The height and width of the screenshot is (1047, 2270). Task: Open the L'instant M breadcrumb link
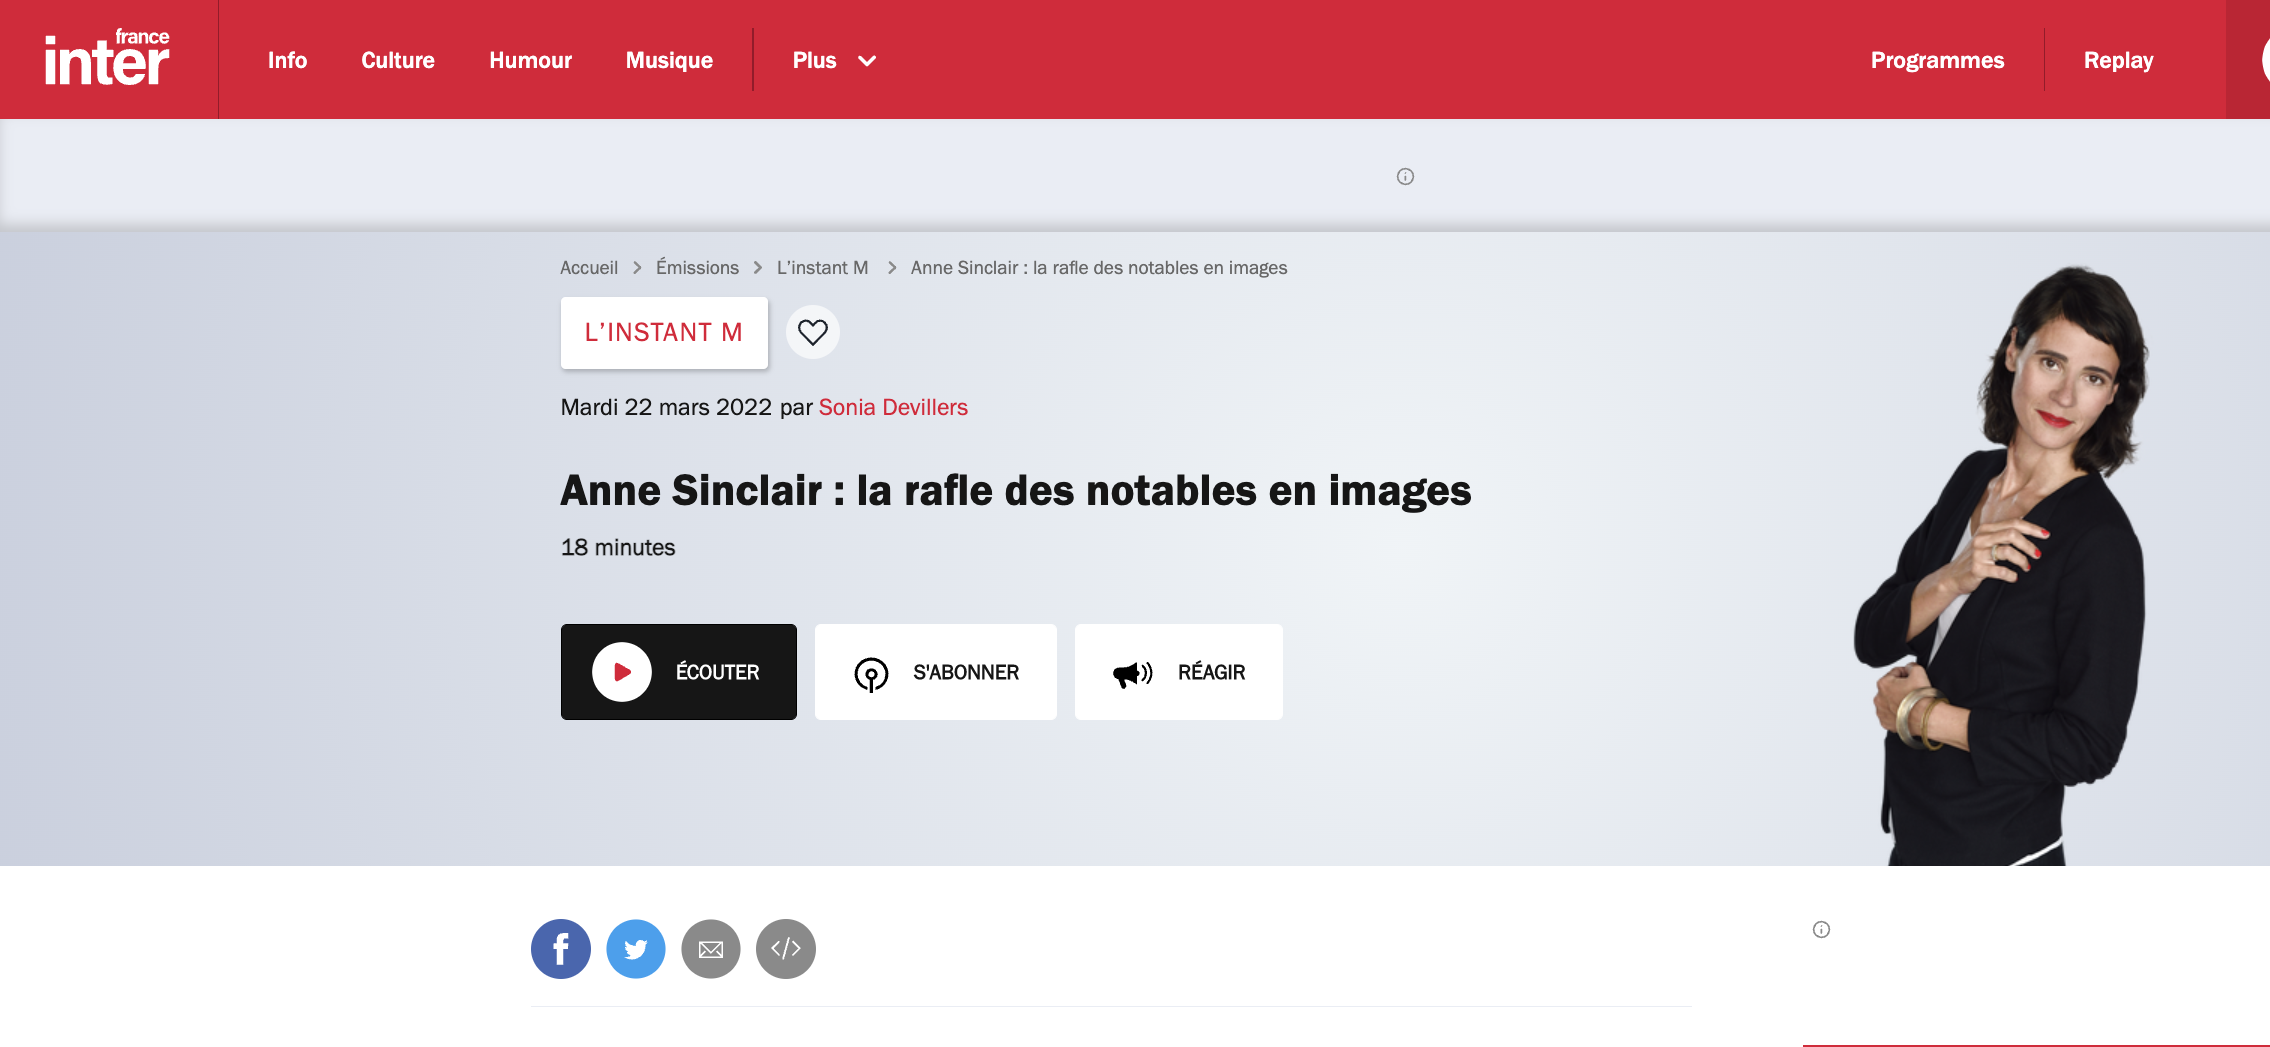point(822,268)
